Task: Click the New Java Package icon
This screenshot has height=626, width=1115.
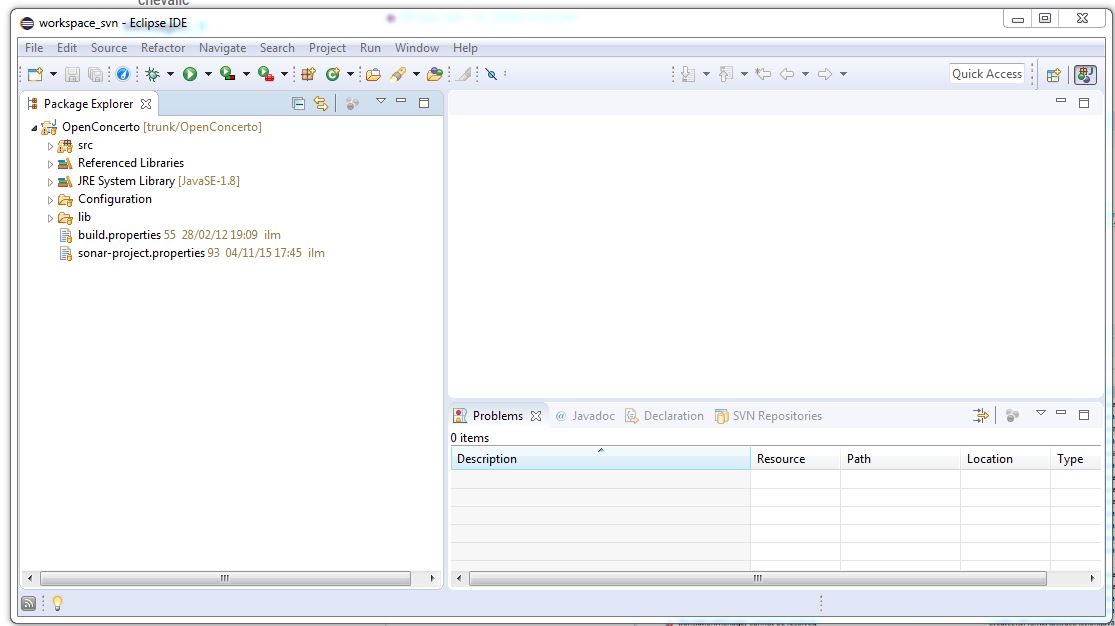Action: pos(309,74)
